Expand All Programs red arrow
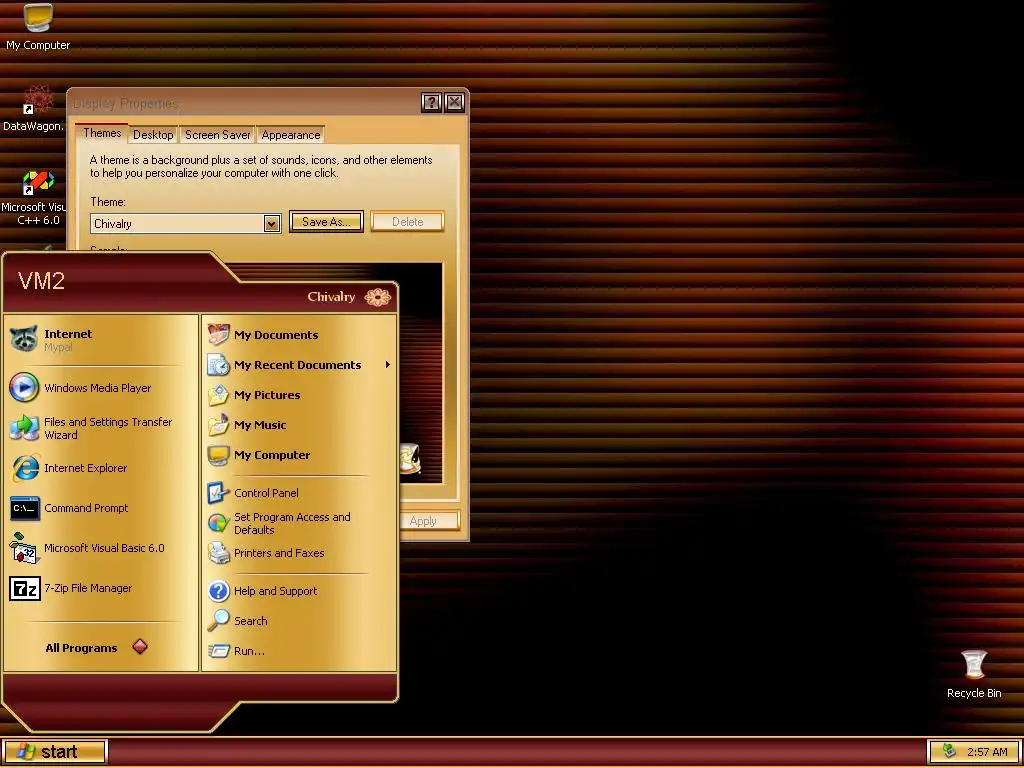1024x768 pixels. (x=140, y=647)
